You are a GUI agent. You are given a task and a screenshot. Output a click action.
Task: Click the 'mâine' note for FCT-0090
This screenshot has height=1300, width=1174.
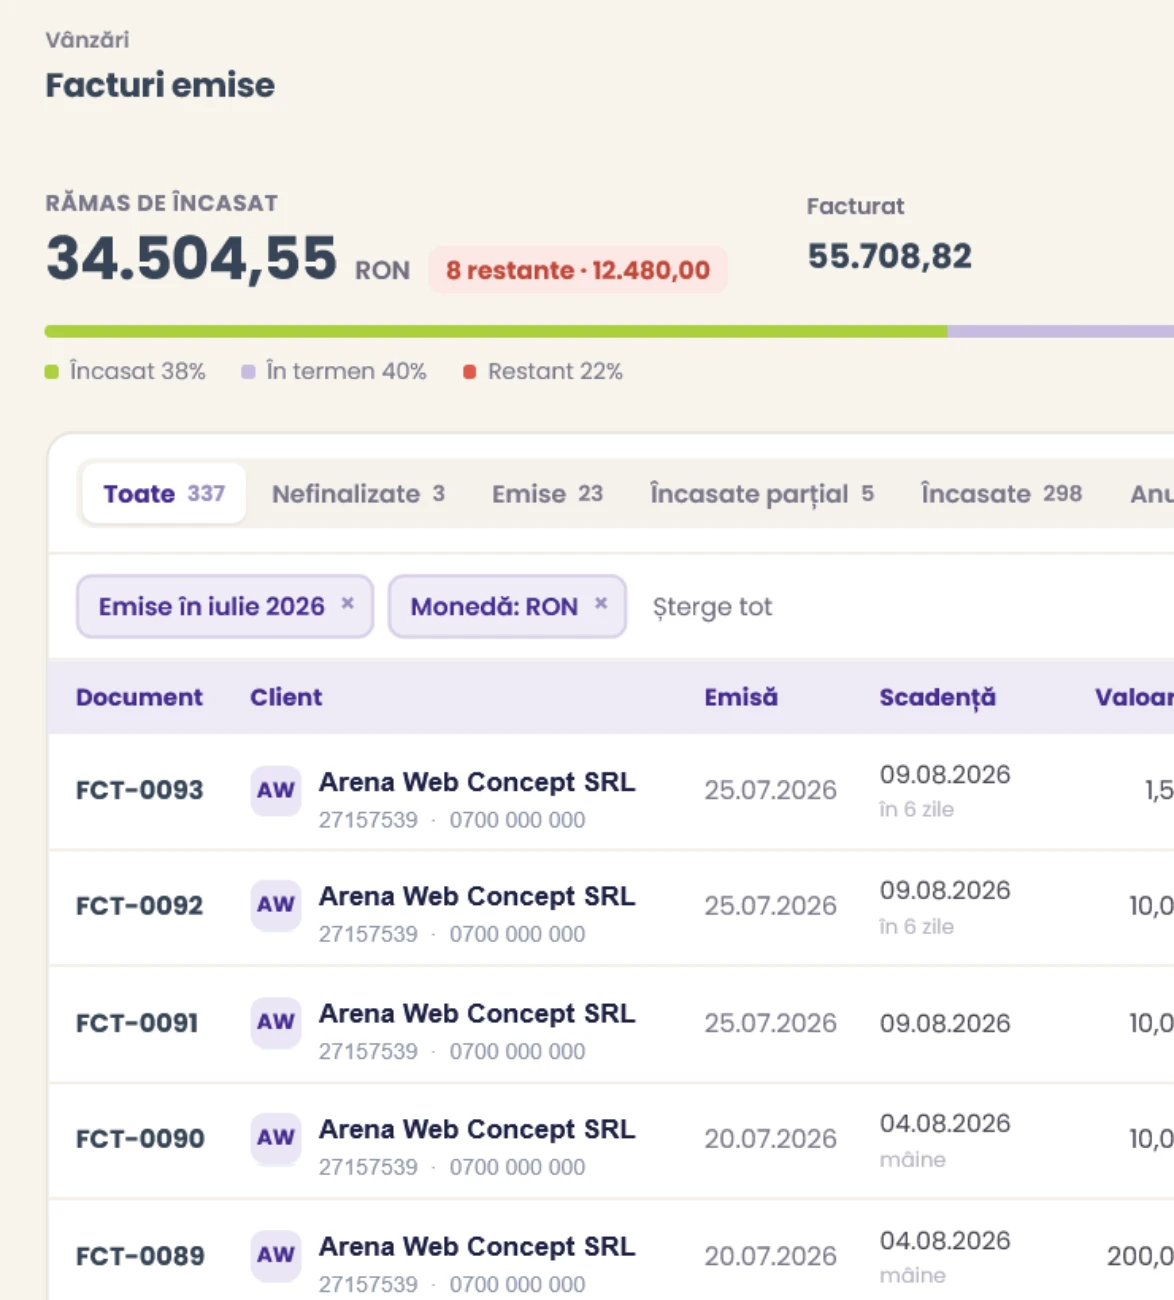click(x=912, y=1160)
